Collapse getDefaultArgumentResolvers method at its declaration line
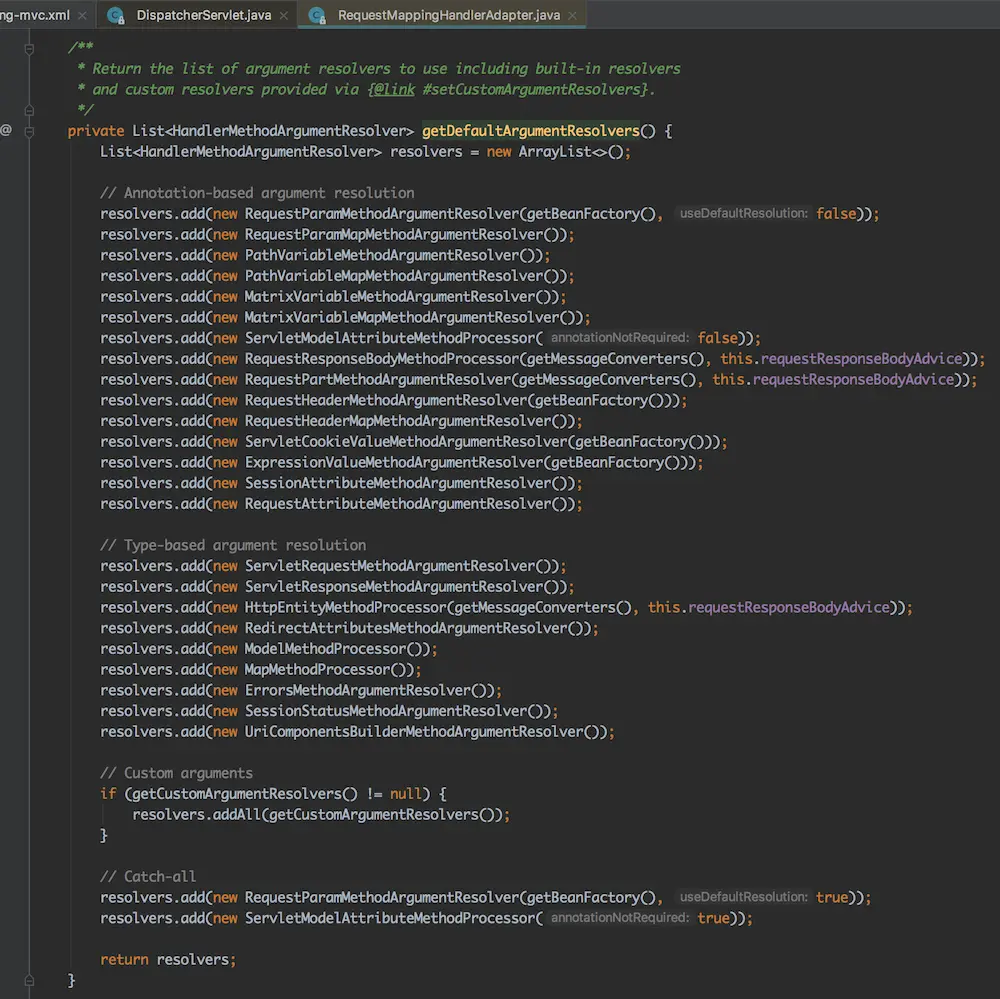This screenshot has width=1000, height=999. pyautogui.click(x=29, y=131)
